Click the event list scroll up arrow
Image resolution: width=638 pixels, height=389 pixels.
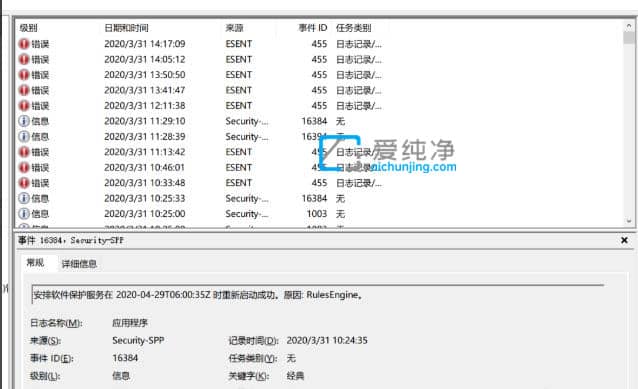click(629, 26)
